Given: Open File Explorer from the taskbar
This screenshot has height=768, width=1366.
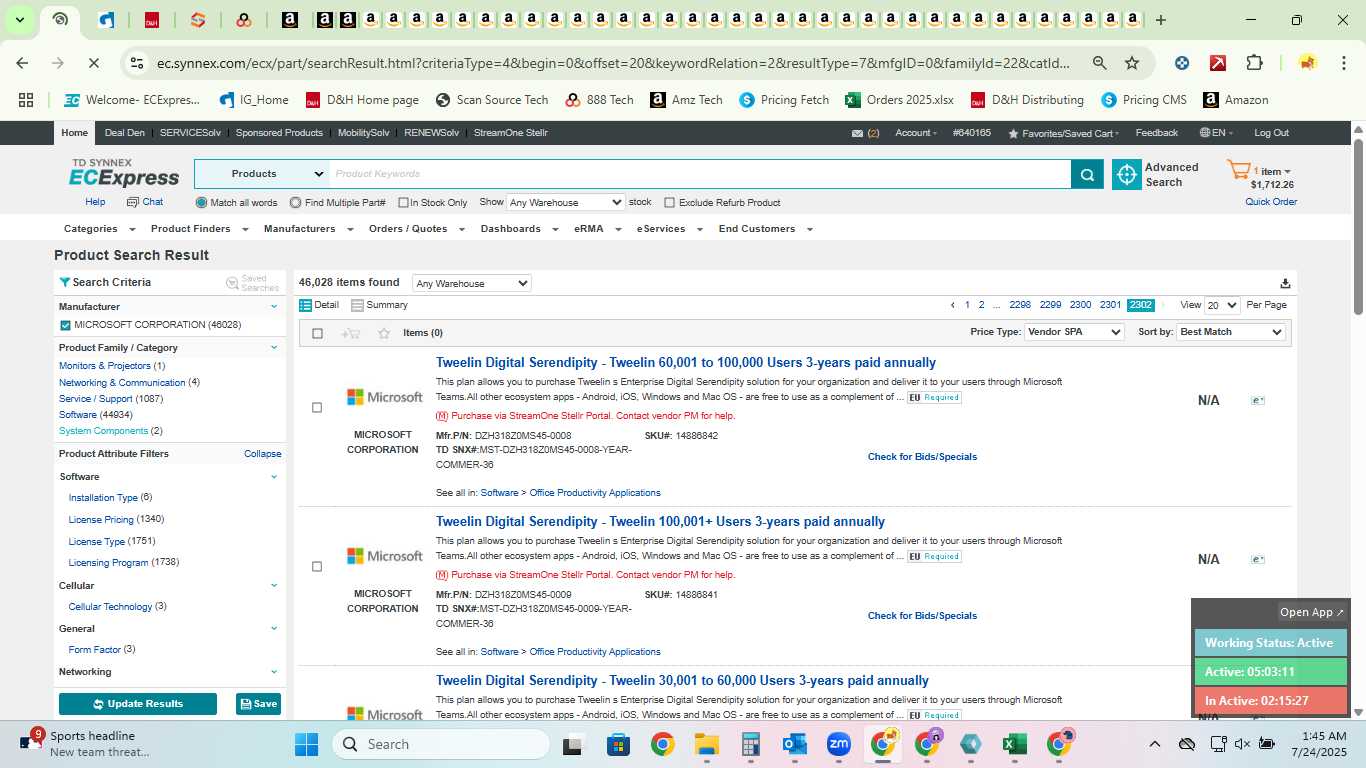Looking at the screenshot, I should tap(707, 744).
